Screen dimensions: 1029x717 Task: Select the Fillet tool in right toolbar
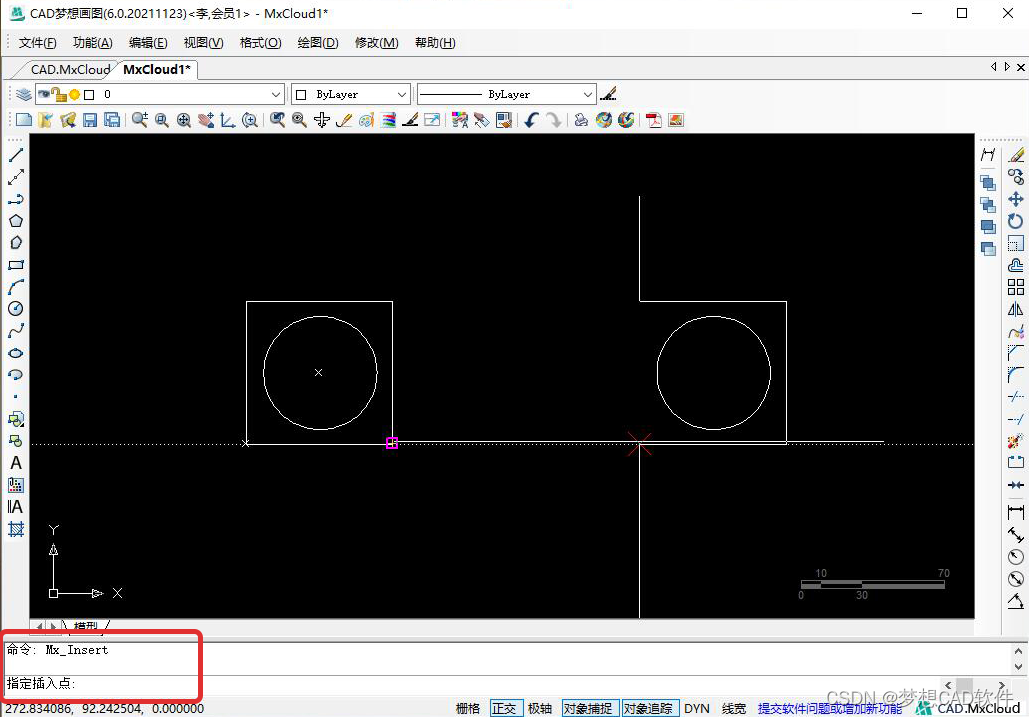click(1016, 375)
